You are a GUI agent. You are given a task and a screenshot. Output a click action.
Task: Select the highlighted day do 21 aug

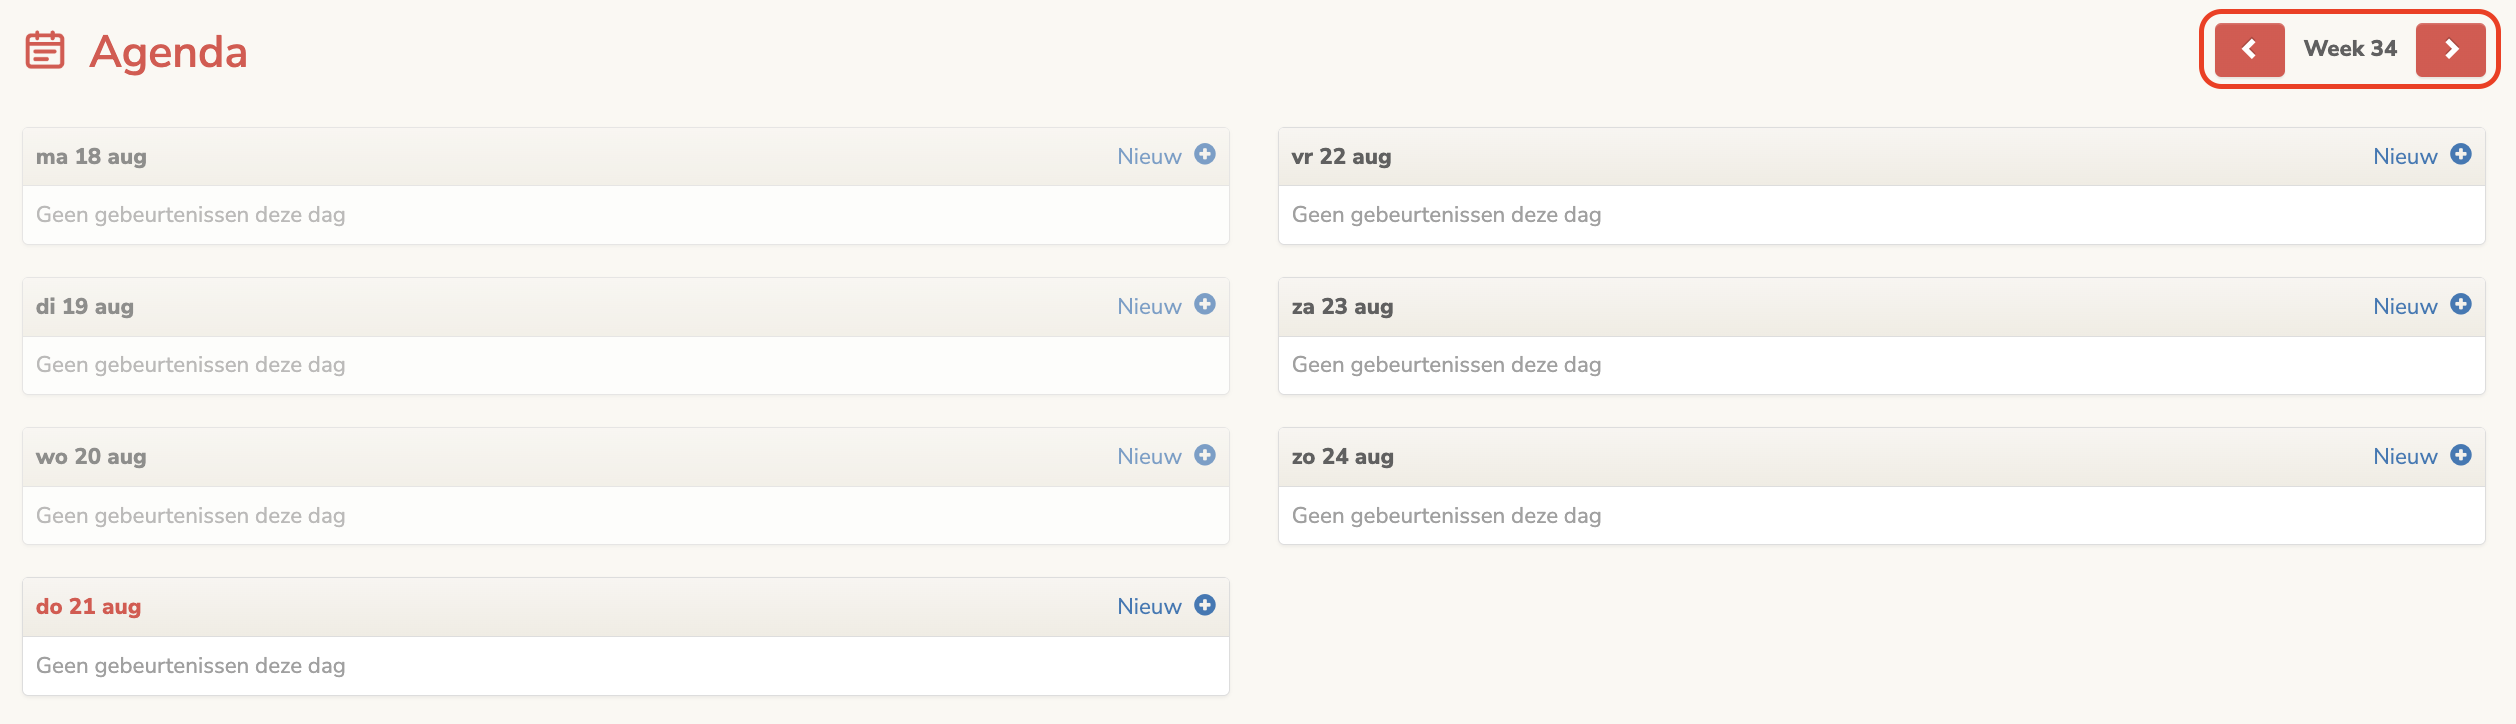click(88, 606)
